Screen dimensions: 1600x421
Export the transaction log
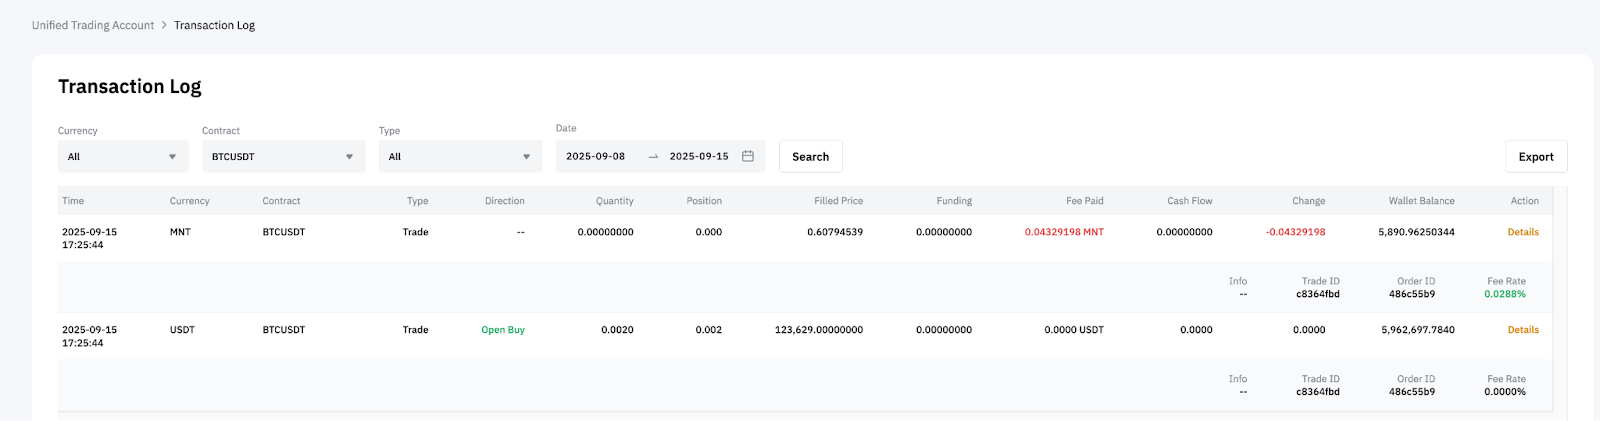pos(1535,157)
